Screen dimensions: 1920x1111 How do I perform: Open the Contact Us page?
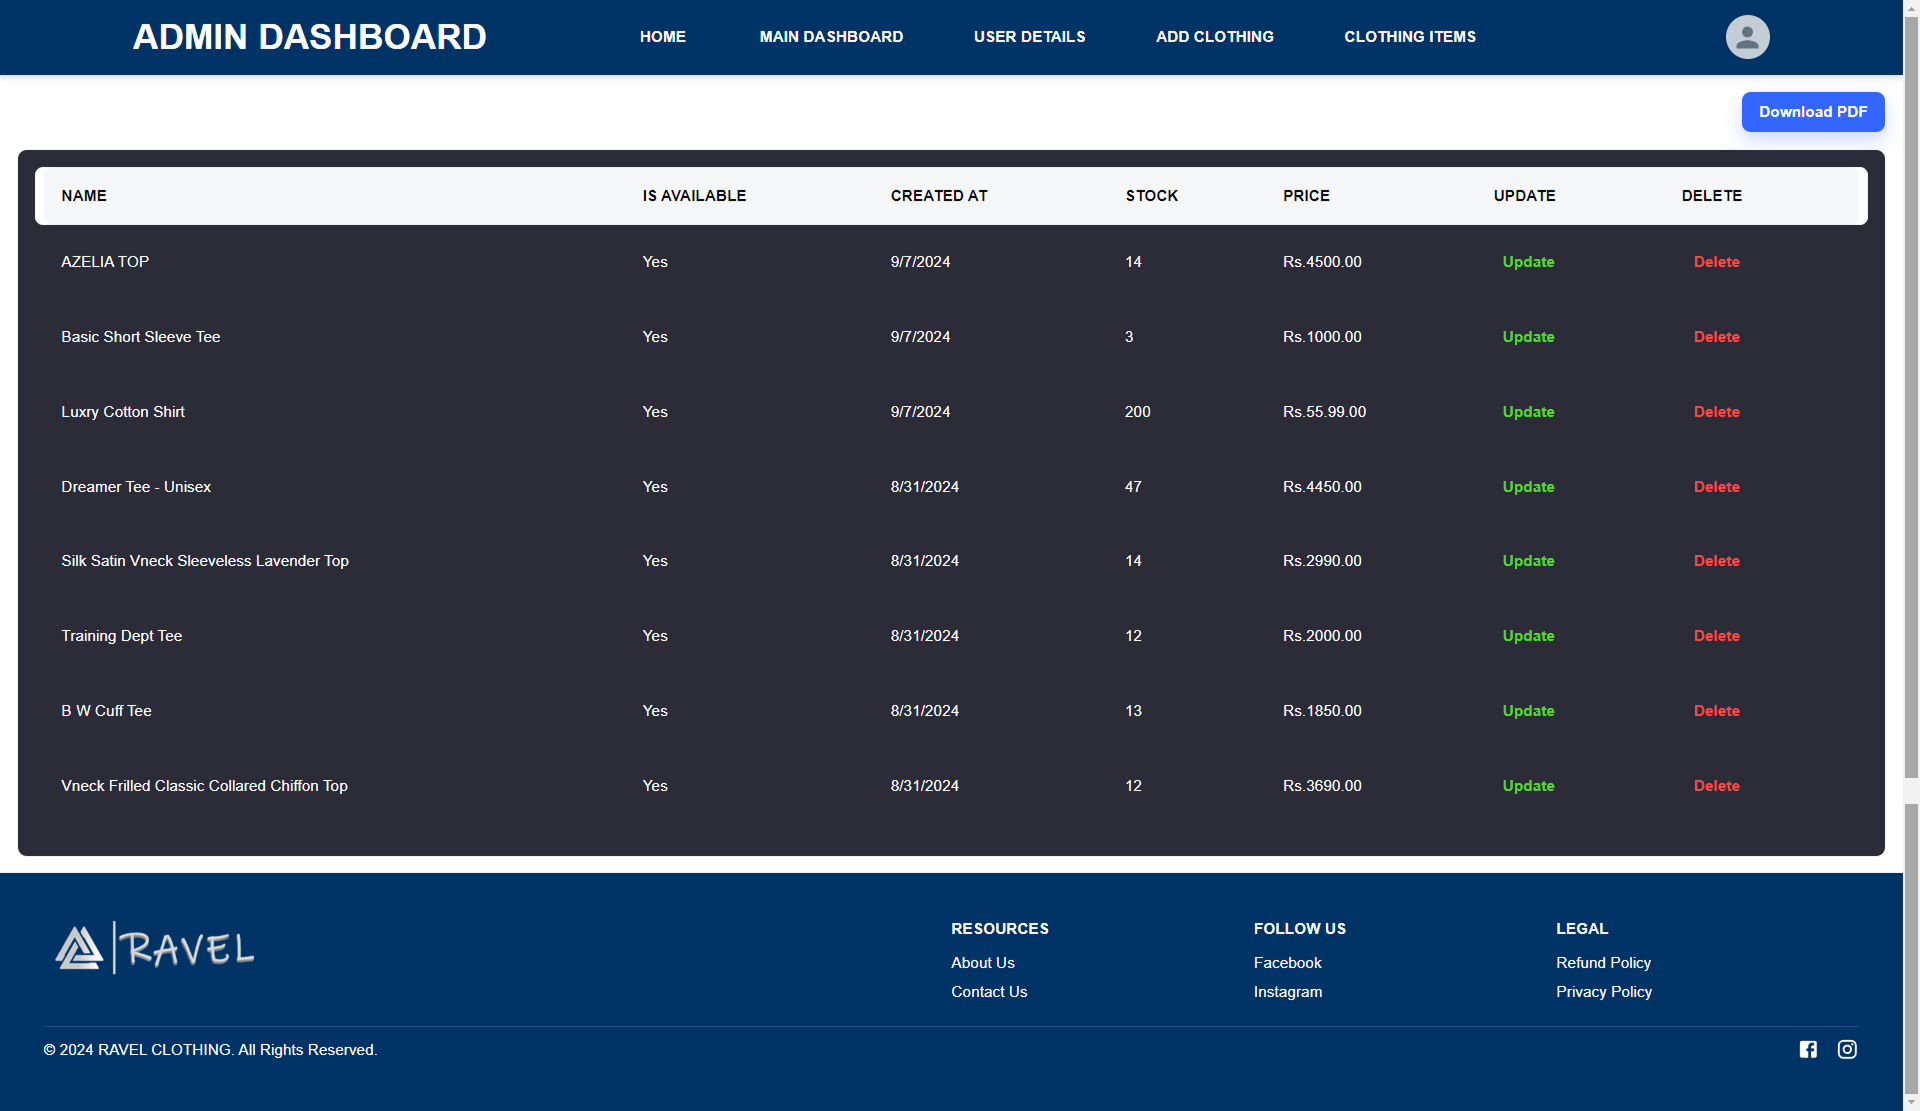[989, 991]
